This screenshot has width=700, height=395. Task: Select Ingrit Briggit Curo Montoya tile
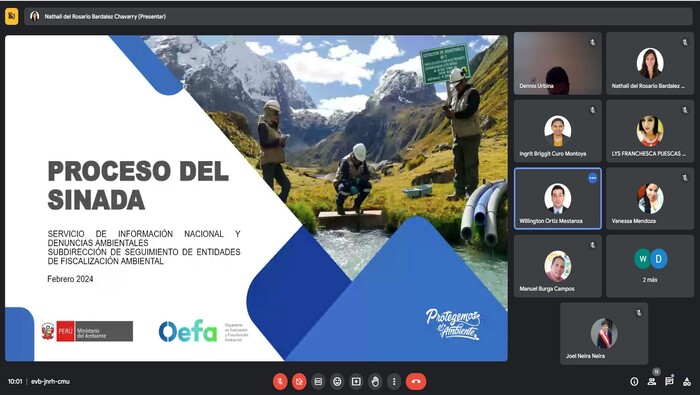[x=558, y=131]
